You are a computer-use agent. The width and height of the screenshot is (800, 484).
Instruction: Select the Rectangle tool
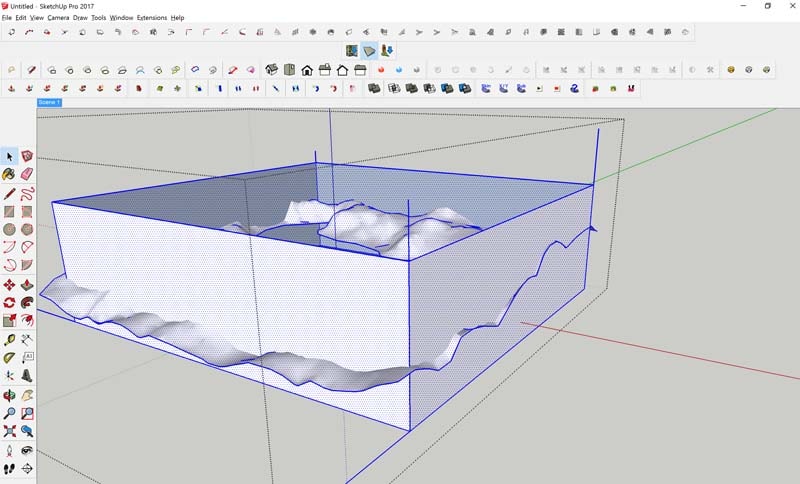(9, 211)
